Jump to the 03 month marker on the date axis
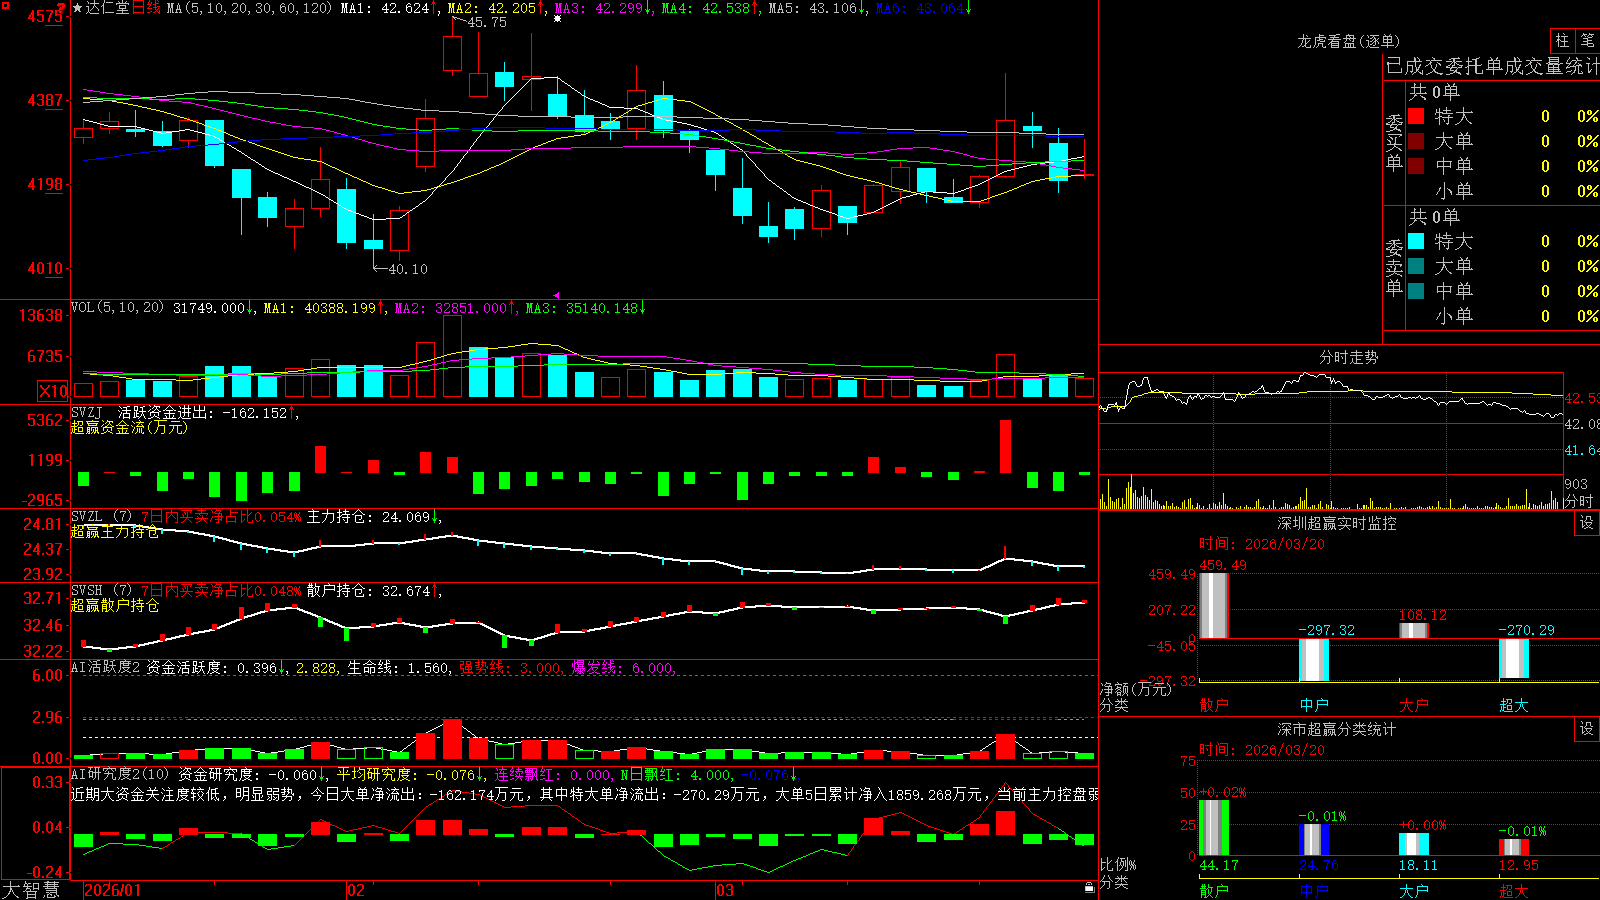The height and width of the screenshot is (900, 1600). (725, 890)
